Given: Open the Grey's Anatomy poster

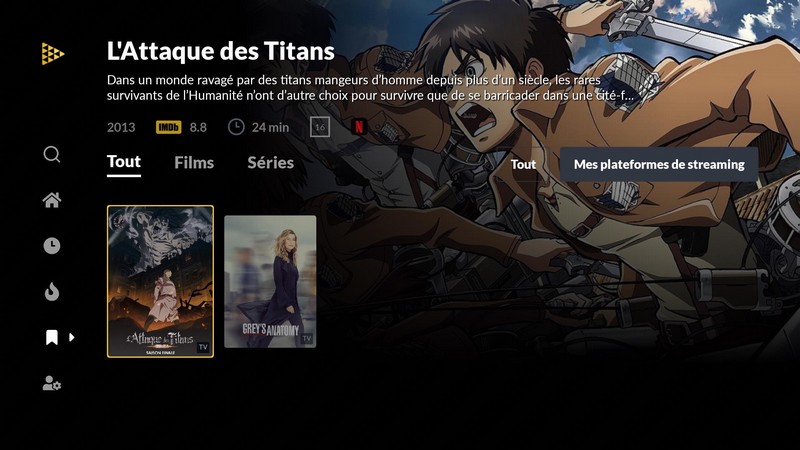Looking at the screenshot, I should (270, 282).
